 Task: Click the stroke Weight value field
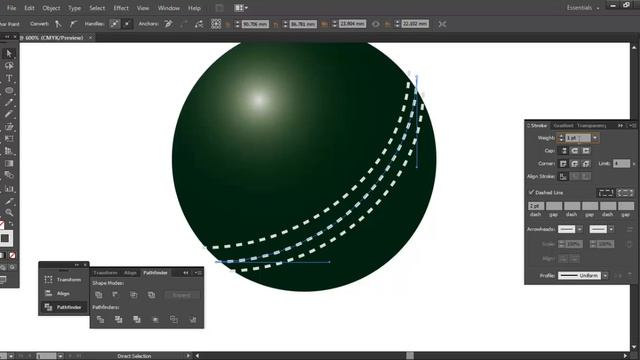coord(578,138)
